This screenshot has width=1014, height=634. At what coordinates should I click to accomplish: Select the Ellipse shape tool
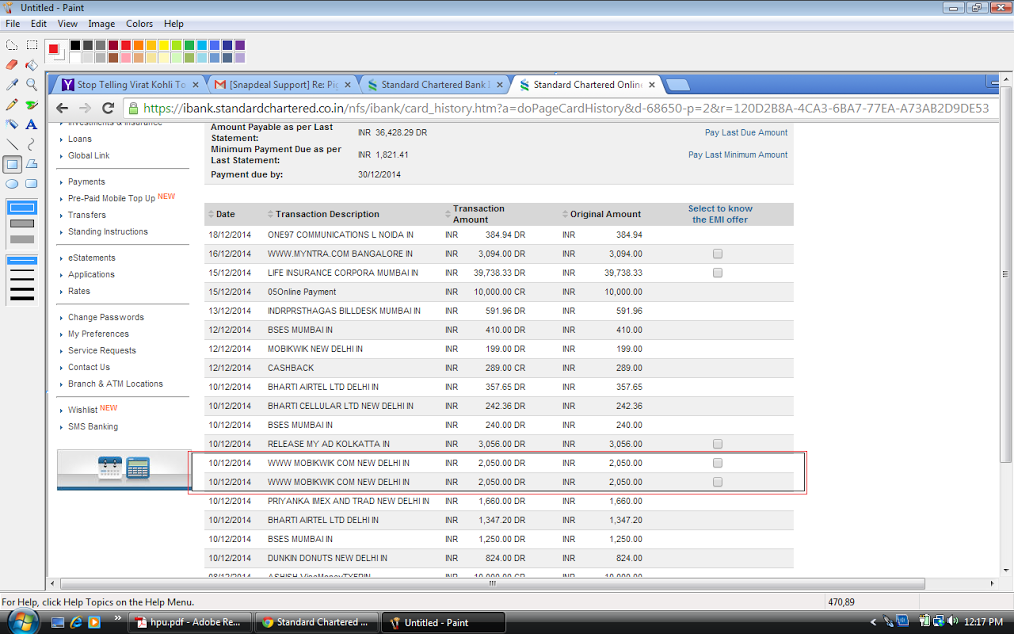point(12,184)
